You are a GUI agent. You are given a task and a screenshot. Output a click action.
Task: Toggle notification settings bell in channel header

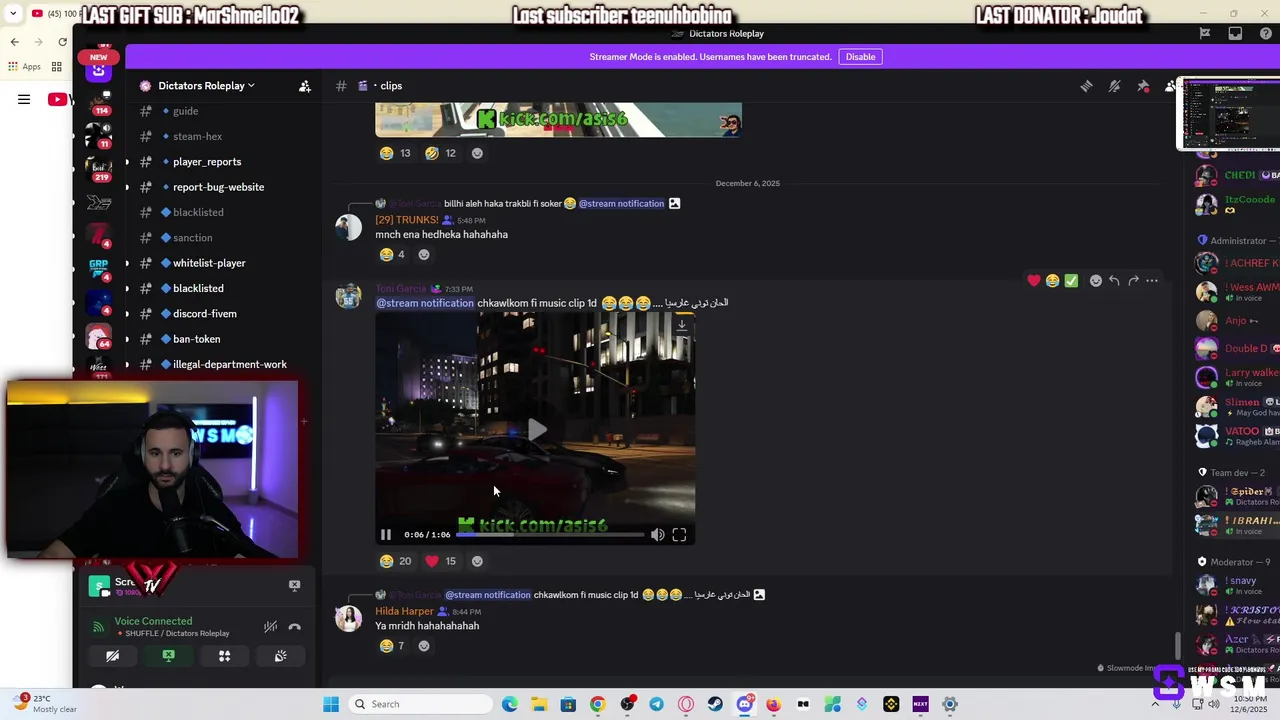point(1114,86)
